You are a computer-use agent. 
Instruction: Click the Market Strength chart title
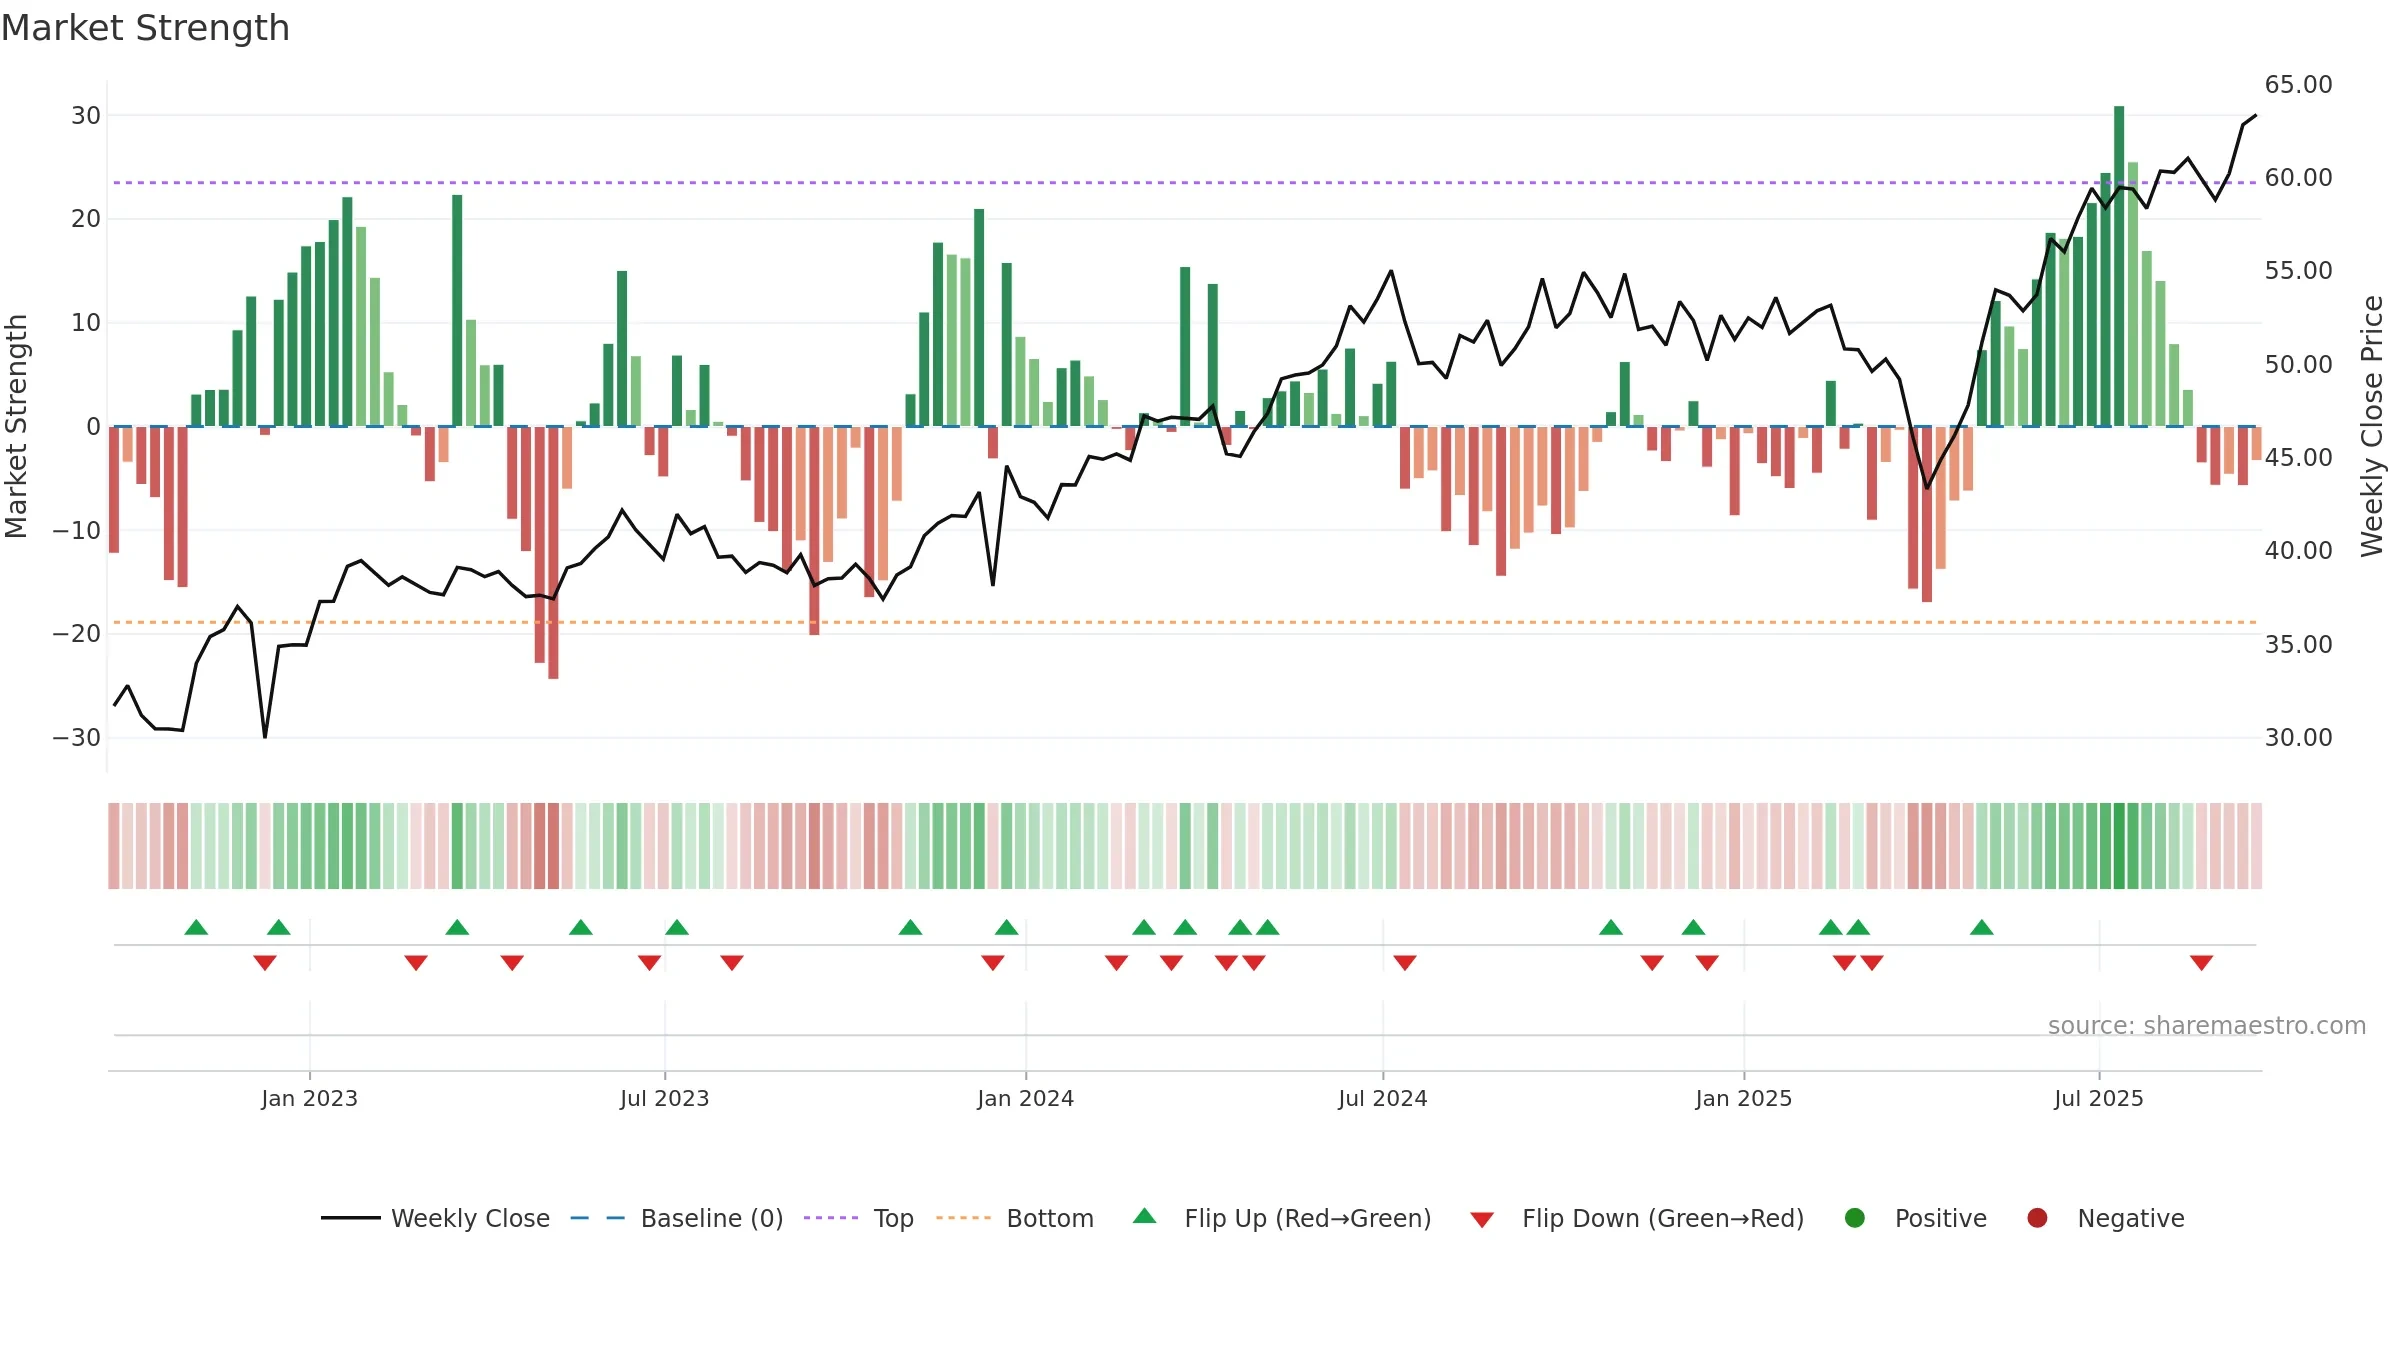145,28
